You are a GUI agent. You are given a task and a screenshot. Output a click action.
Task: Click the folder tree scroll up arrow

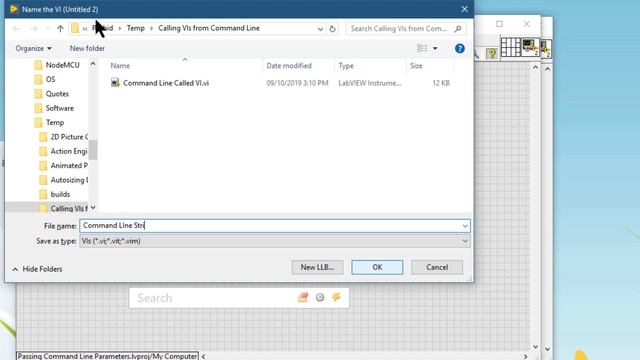pos(93,64)
